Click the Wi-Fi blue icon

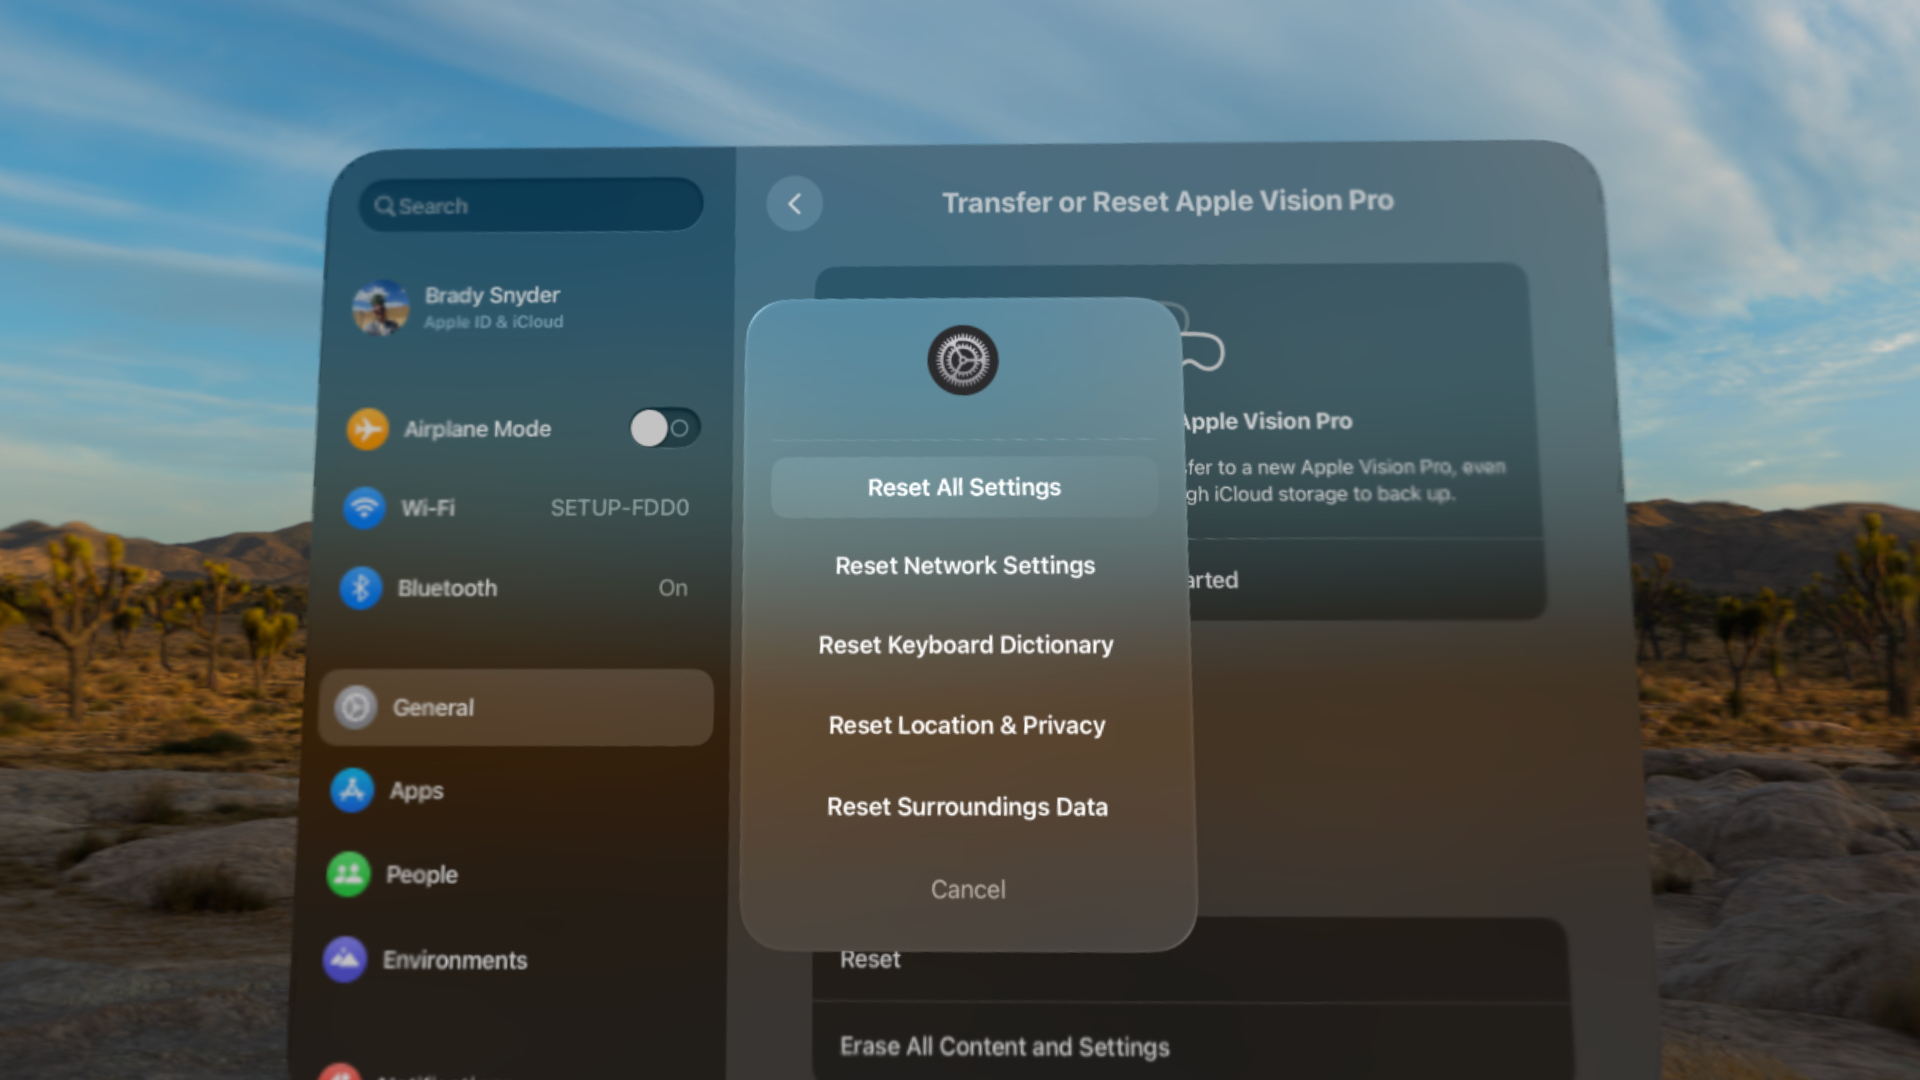(364, 508)
